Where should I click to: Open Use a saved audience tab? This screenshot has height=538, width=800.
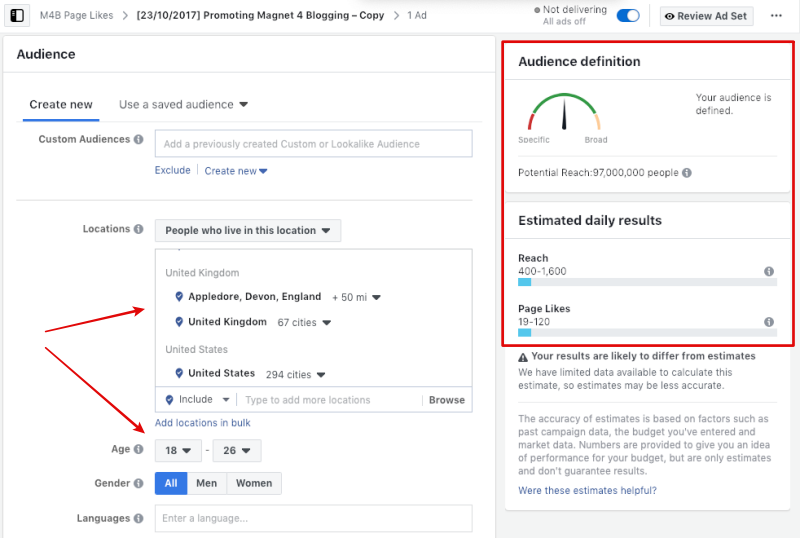pos(183,105)
